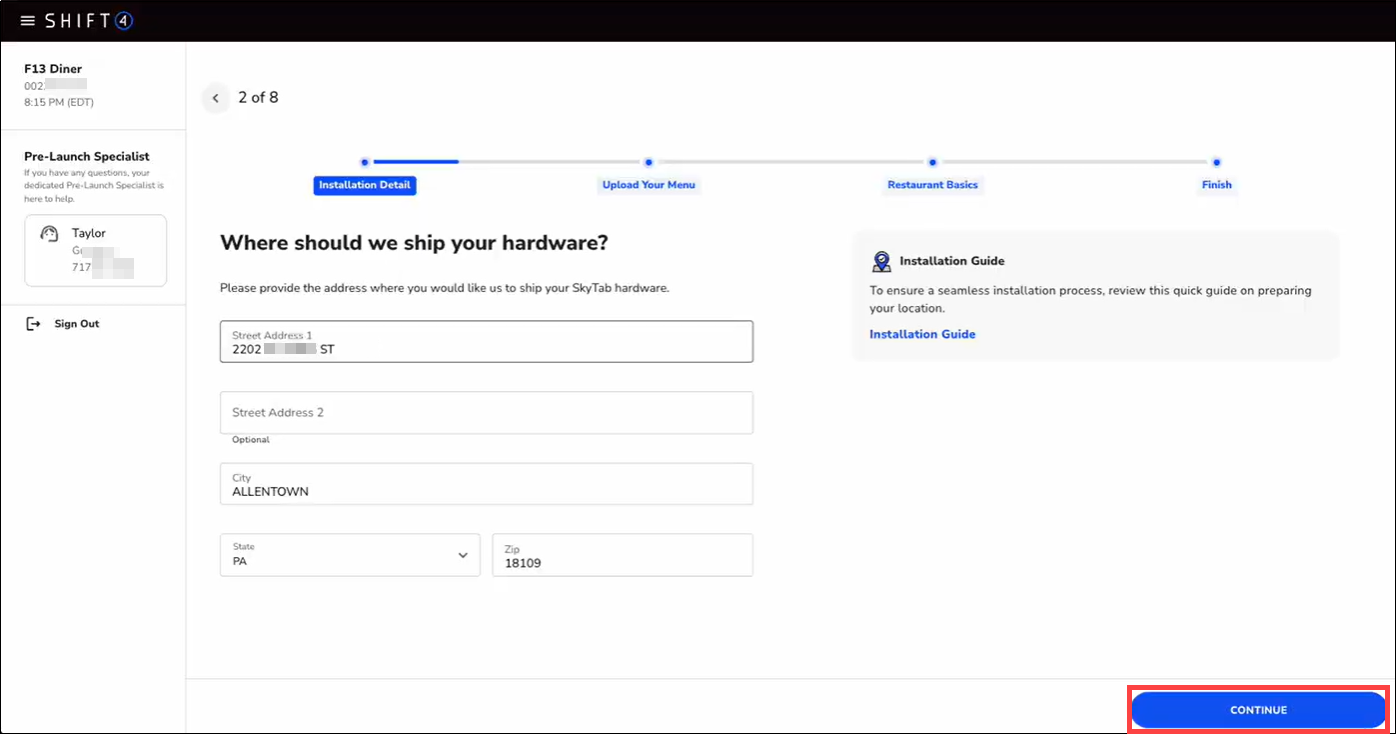Click the Installation Guide badge icon
This screenshot has height=734, width=1396.
[x=881, y=261]
